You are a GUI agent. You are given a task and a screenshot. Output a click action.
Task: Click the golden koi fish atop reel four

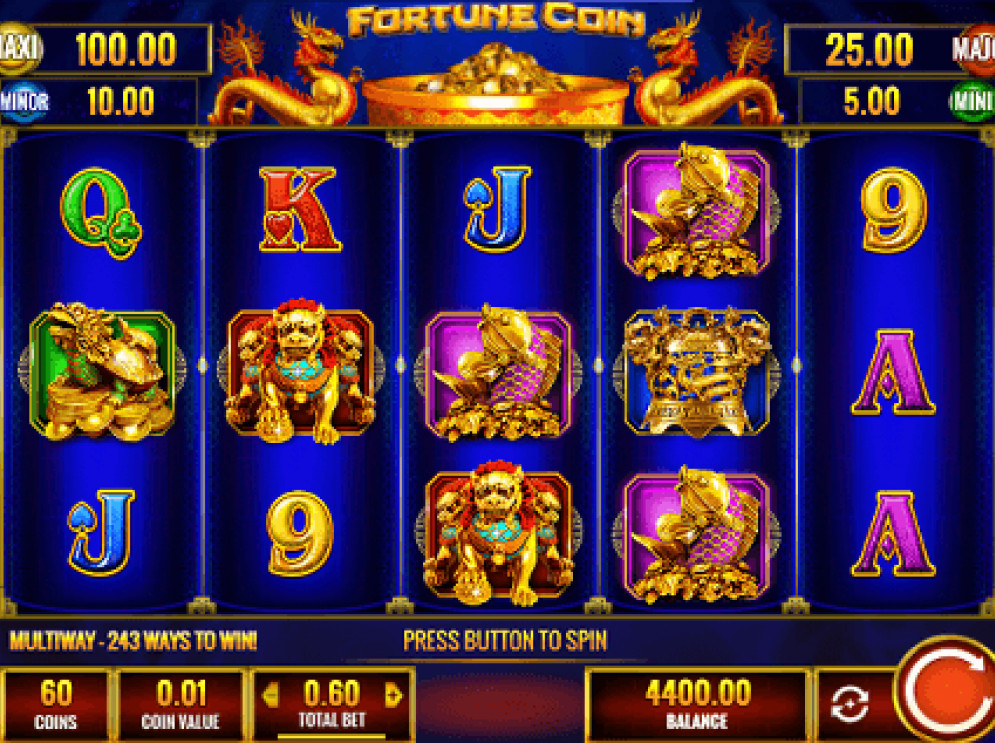coord(696,210)
